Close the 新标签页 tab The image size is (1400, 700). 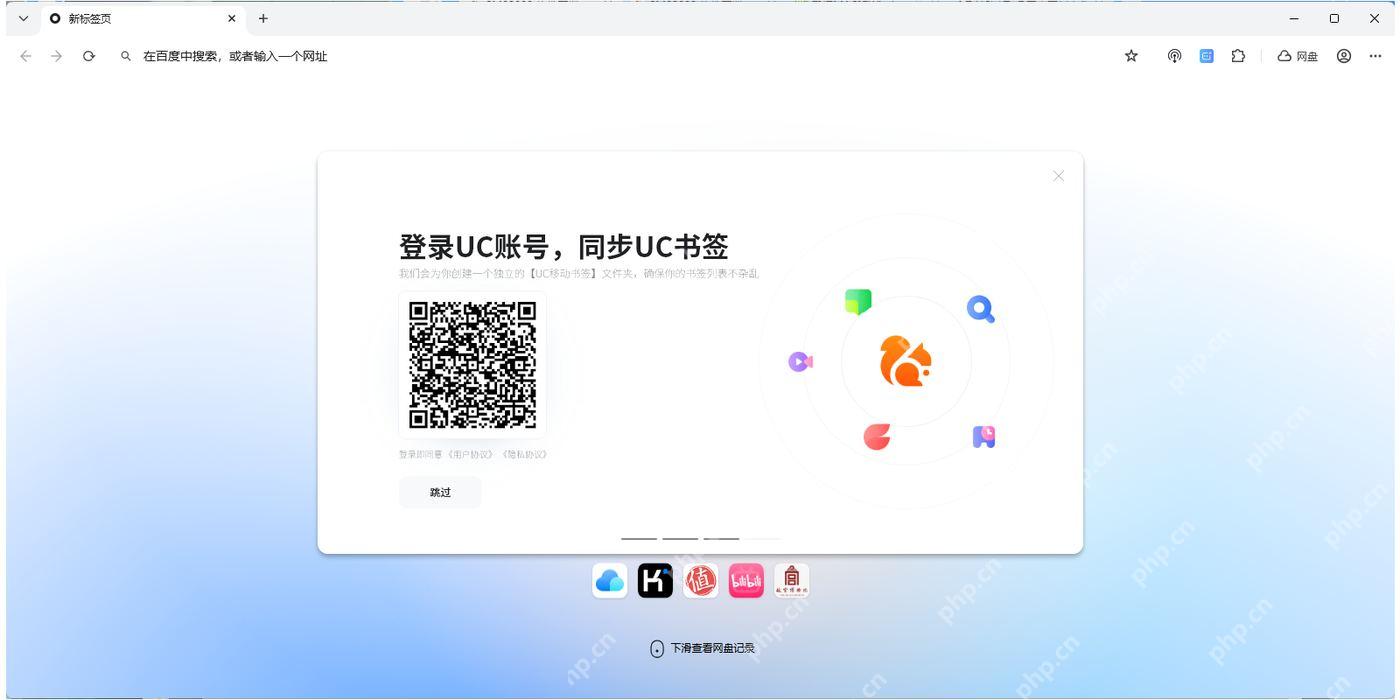[232, 18]
